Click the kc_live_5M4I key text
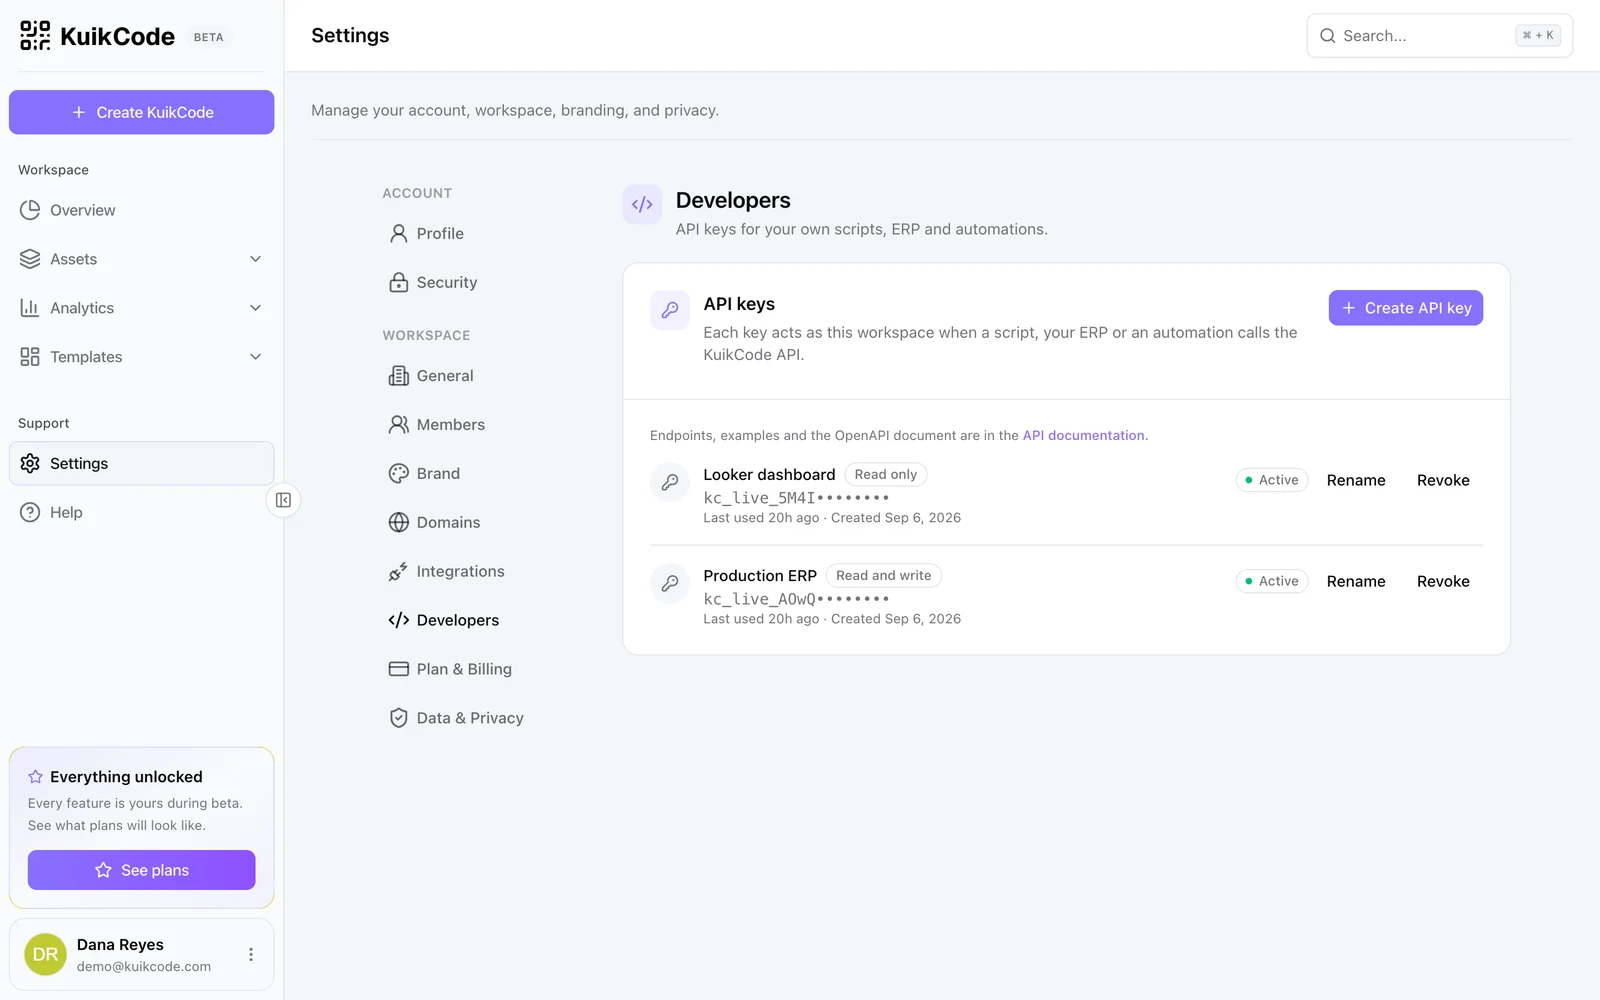 pyautogui.click(x=796, y=498)
